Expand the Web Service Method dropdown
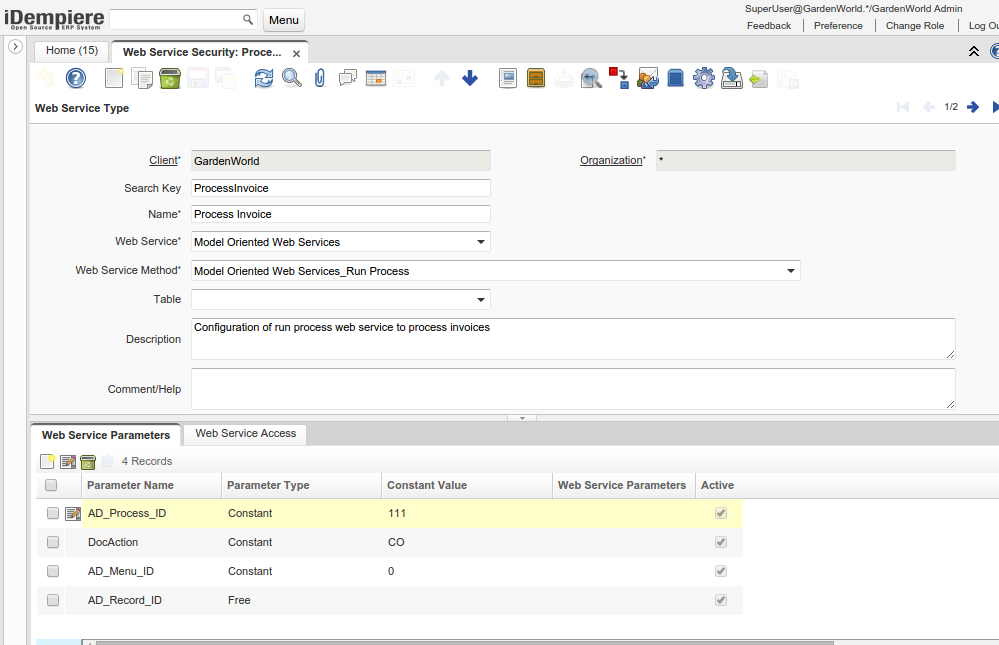The height and width of the screenshot is (645, 999). [x=790, y=271]
